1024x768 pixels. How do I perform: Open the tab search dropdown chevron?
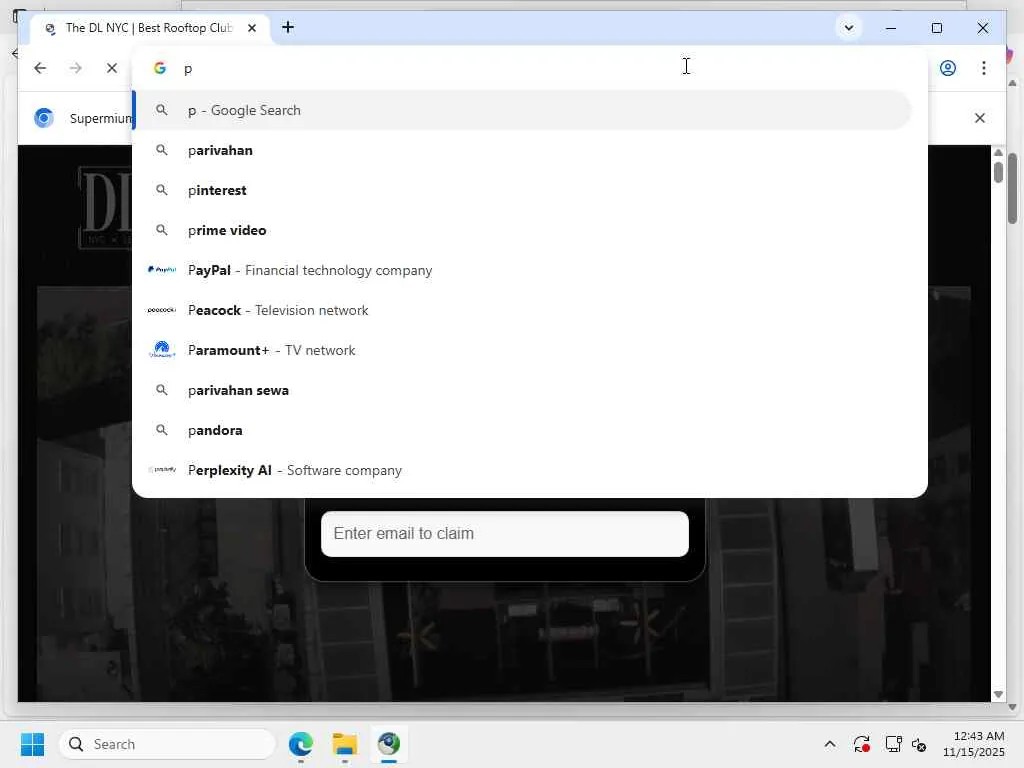pos(849,28)
